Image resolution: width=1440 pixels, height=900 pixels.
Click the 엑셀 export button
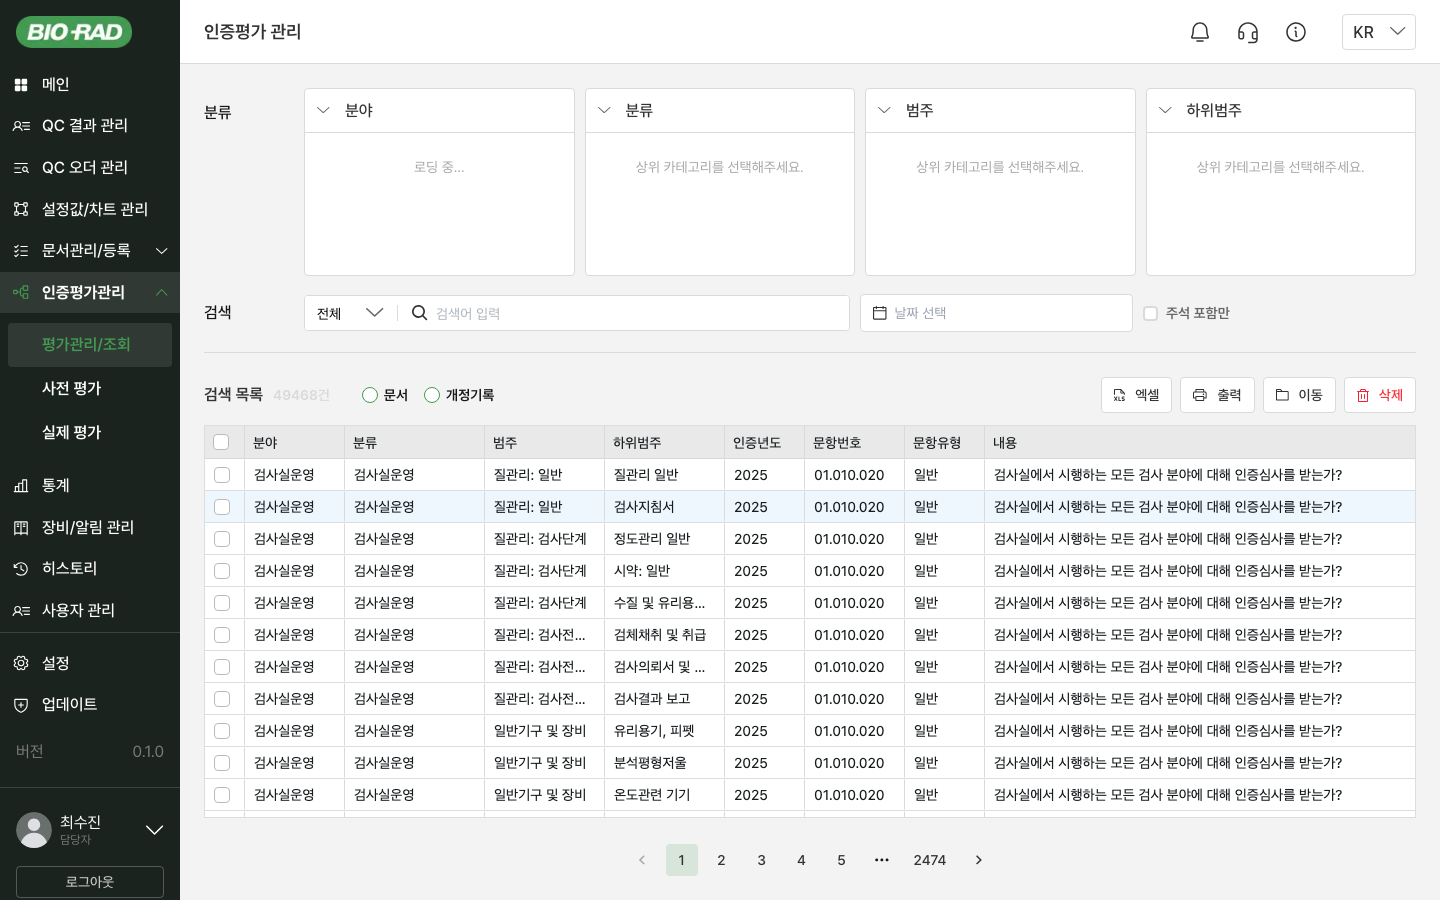click(1136, 395)
